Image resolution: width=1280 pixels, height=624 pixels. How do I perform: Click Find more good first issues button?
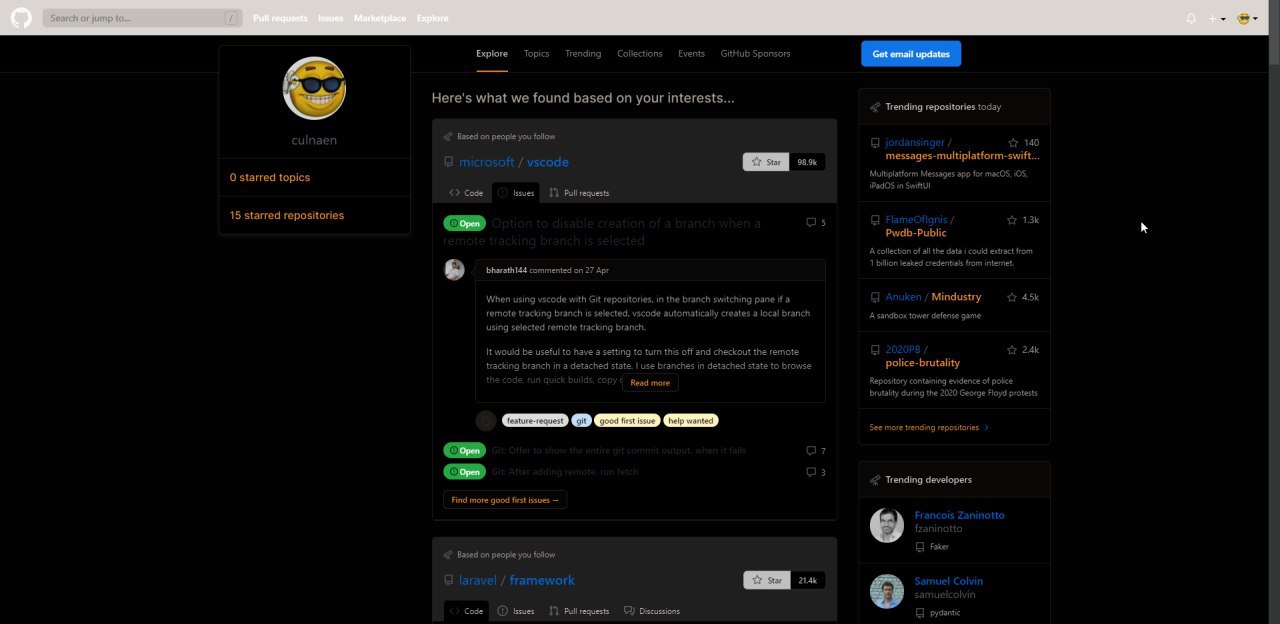click(x=505, y=500)
